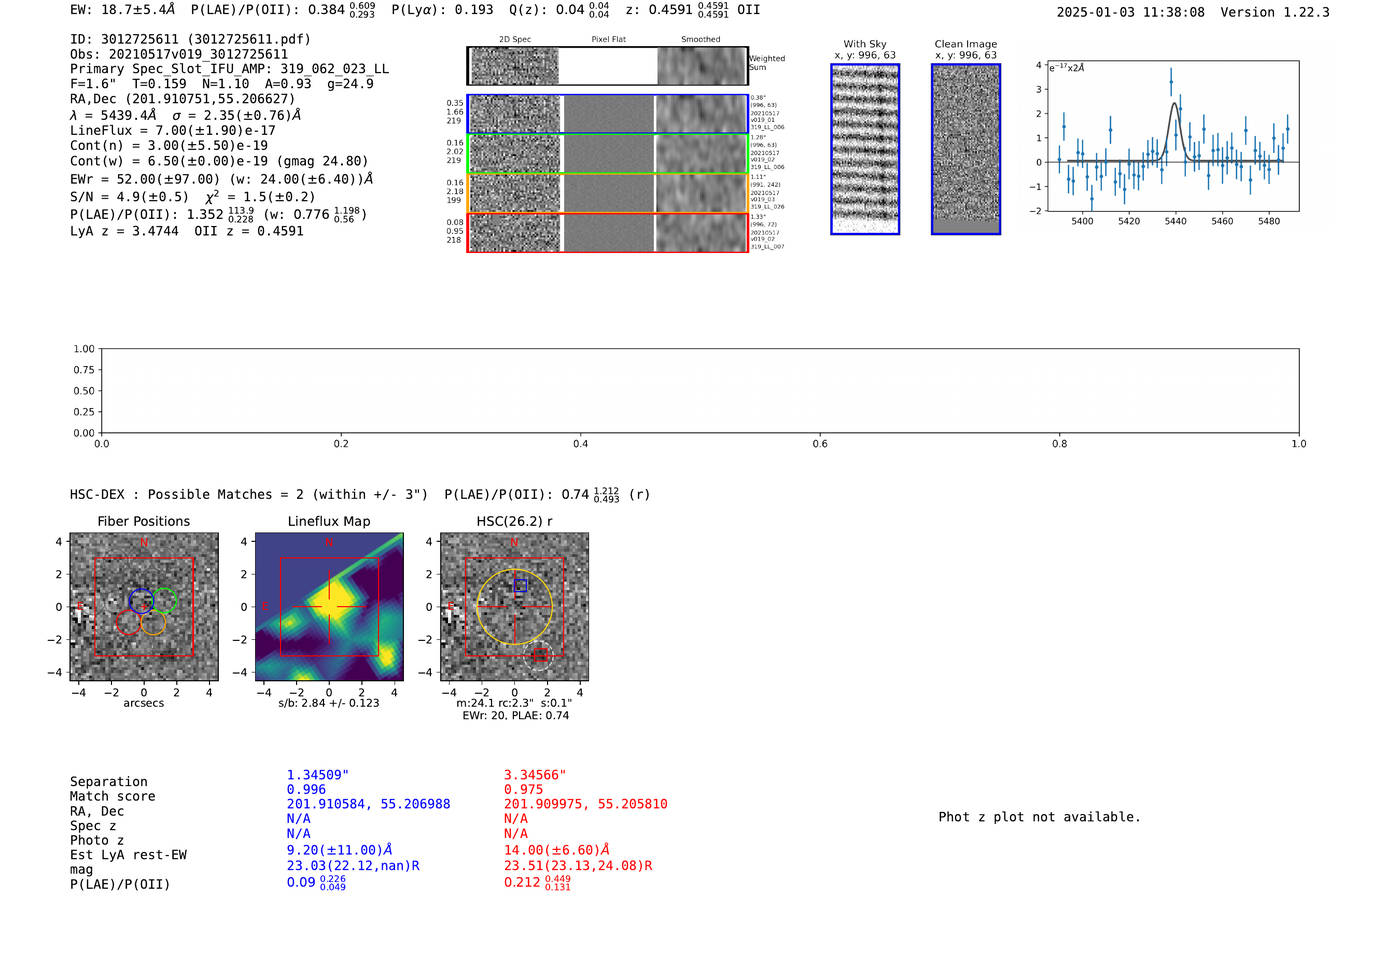
Task: Click the orange fiber circle in Fiber Positions
Action: tap(153, 623)
